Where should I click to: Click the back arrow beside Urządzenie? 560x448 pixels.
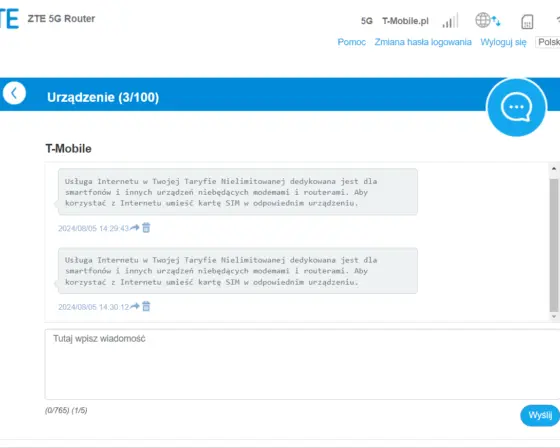(x=14, y=93)
